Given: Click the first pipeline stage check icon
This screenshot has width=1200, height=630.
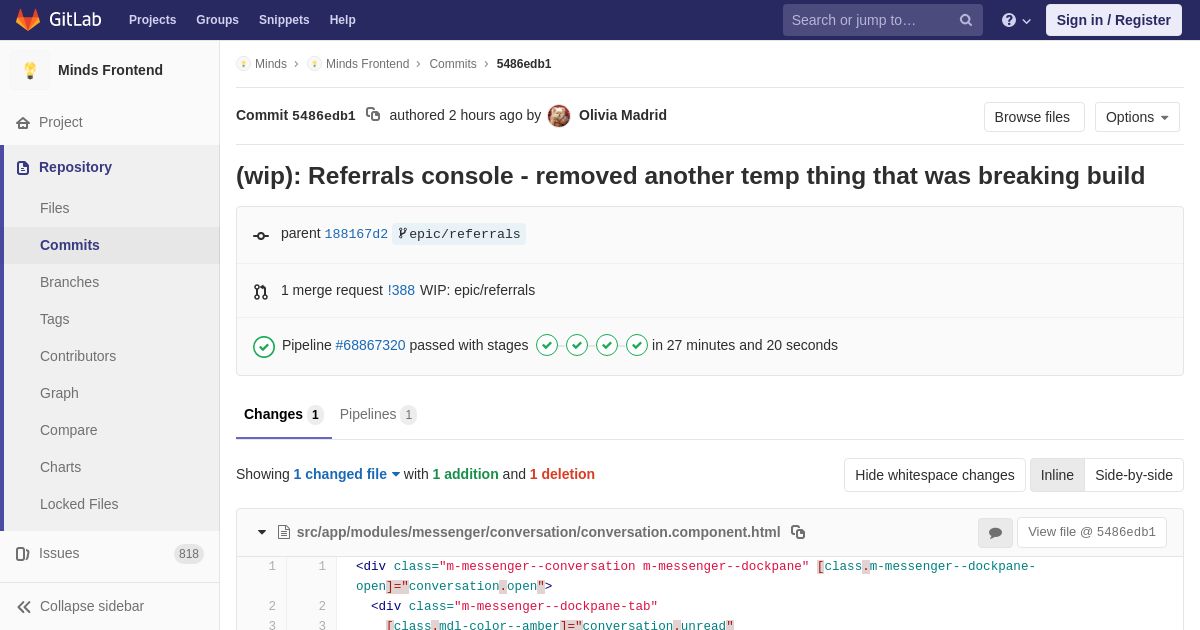Looking at the screenshot, I should (x=547, y=345).
